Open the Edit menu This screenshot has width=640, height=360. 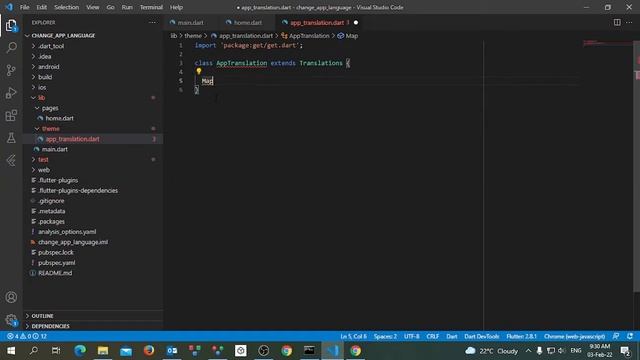[x=42, y=7]
